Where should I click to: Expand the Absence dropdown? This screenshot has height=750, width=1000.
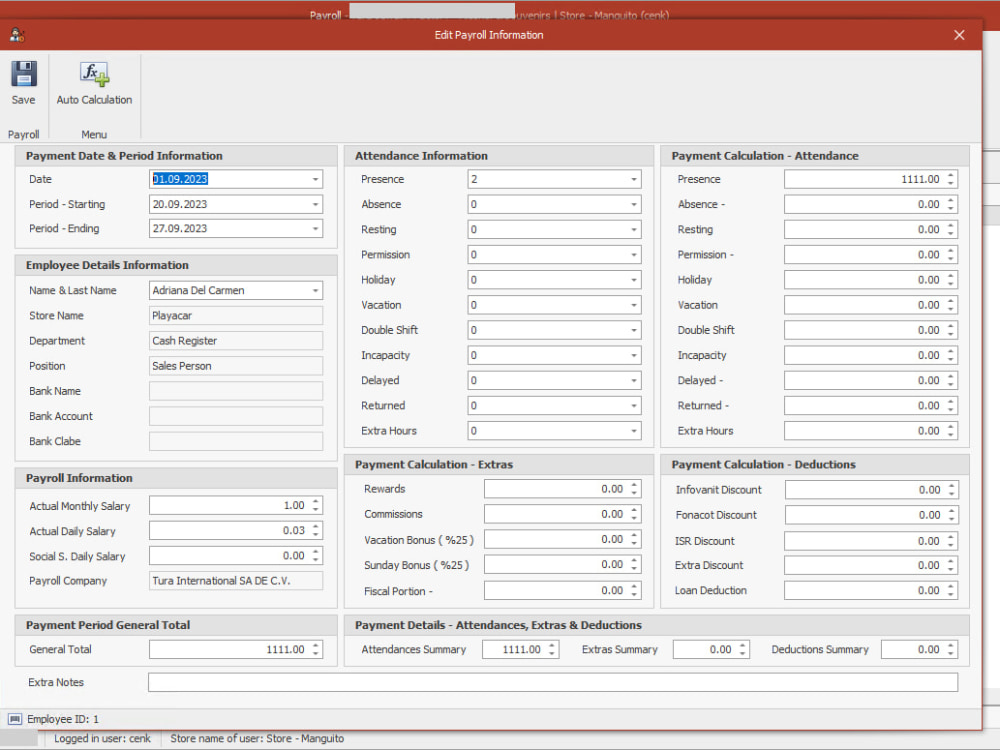[x=632, y=204]
